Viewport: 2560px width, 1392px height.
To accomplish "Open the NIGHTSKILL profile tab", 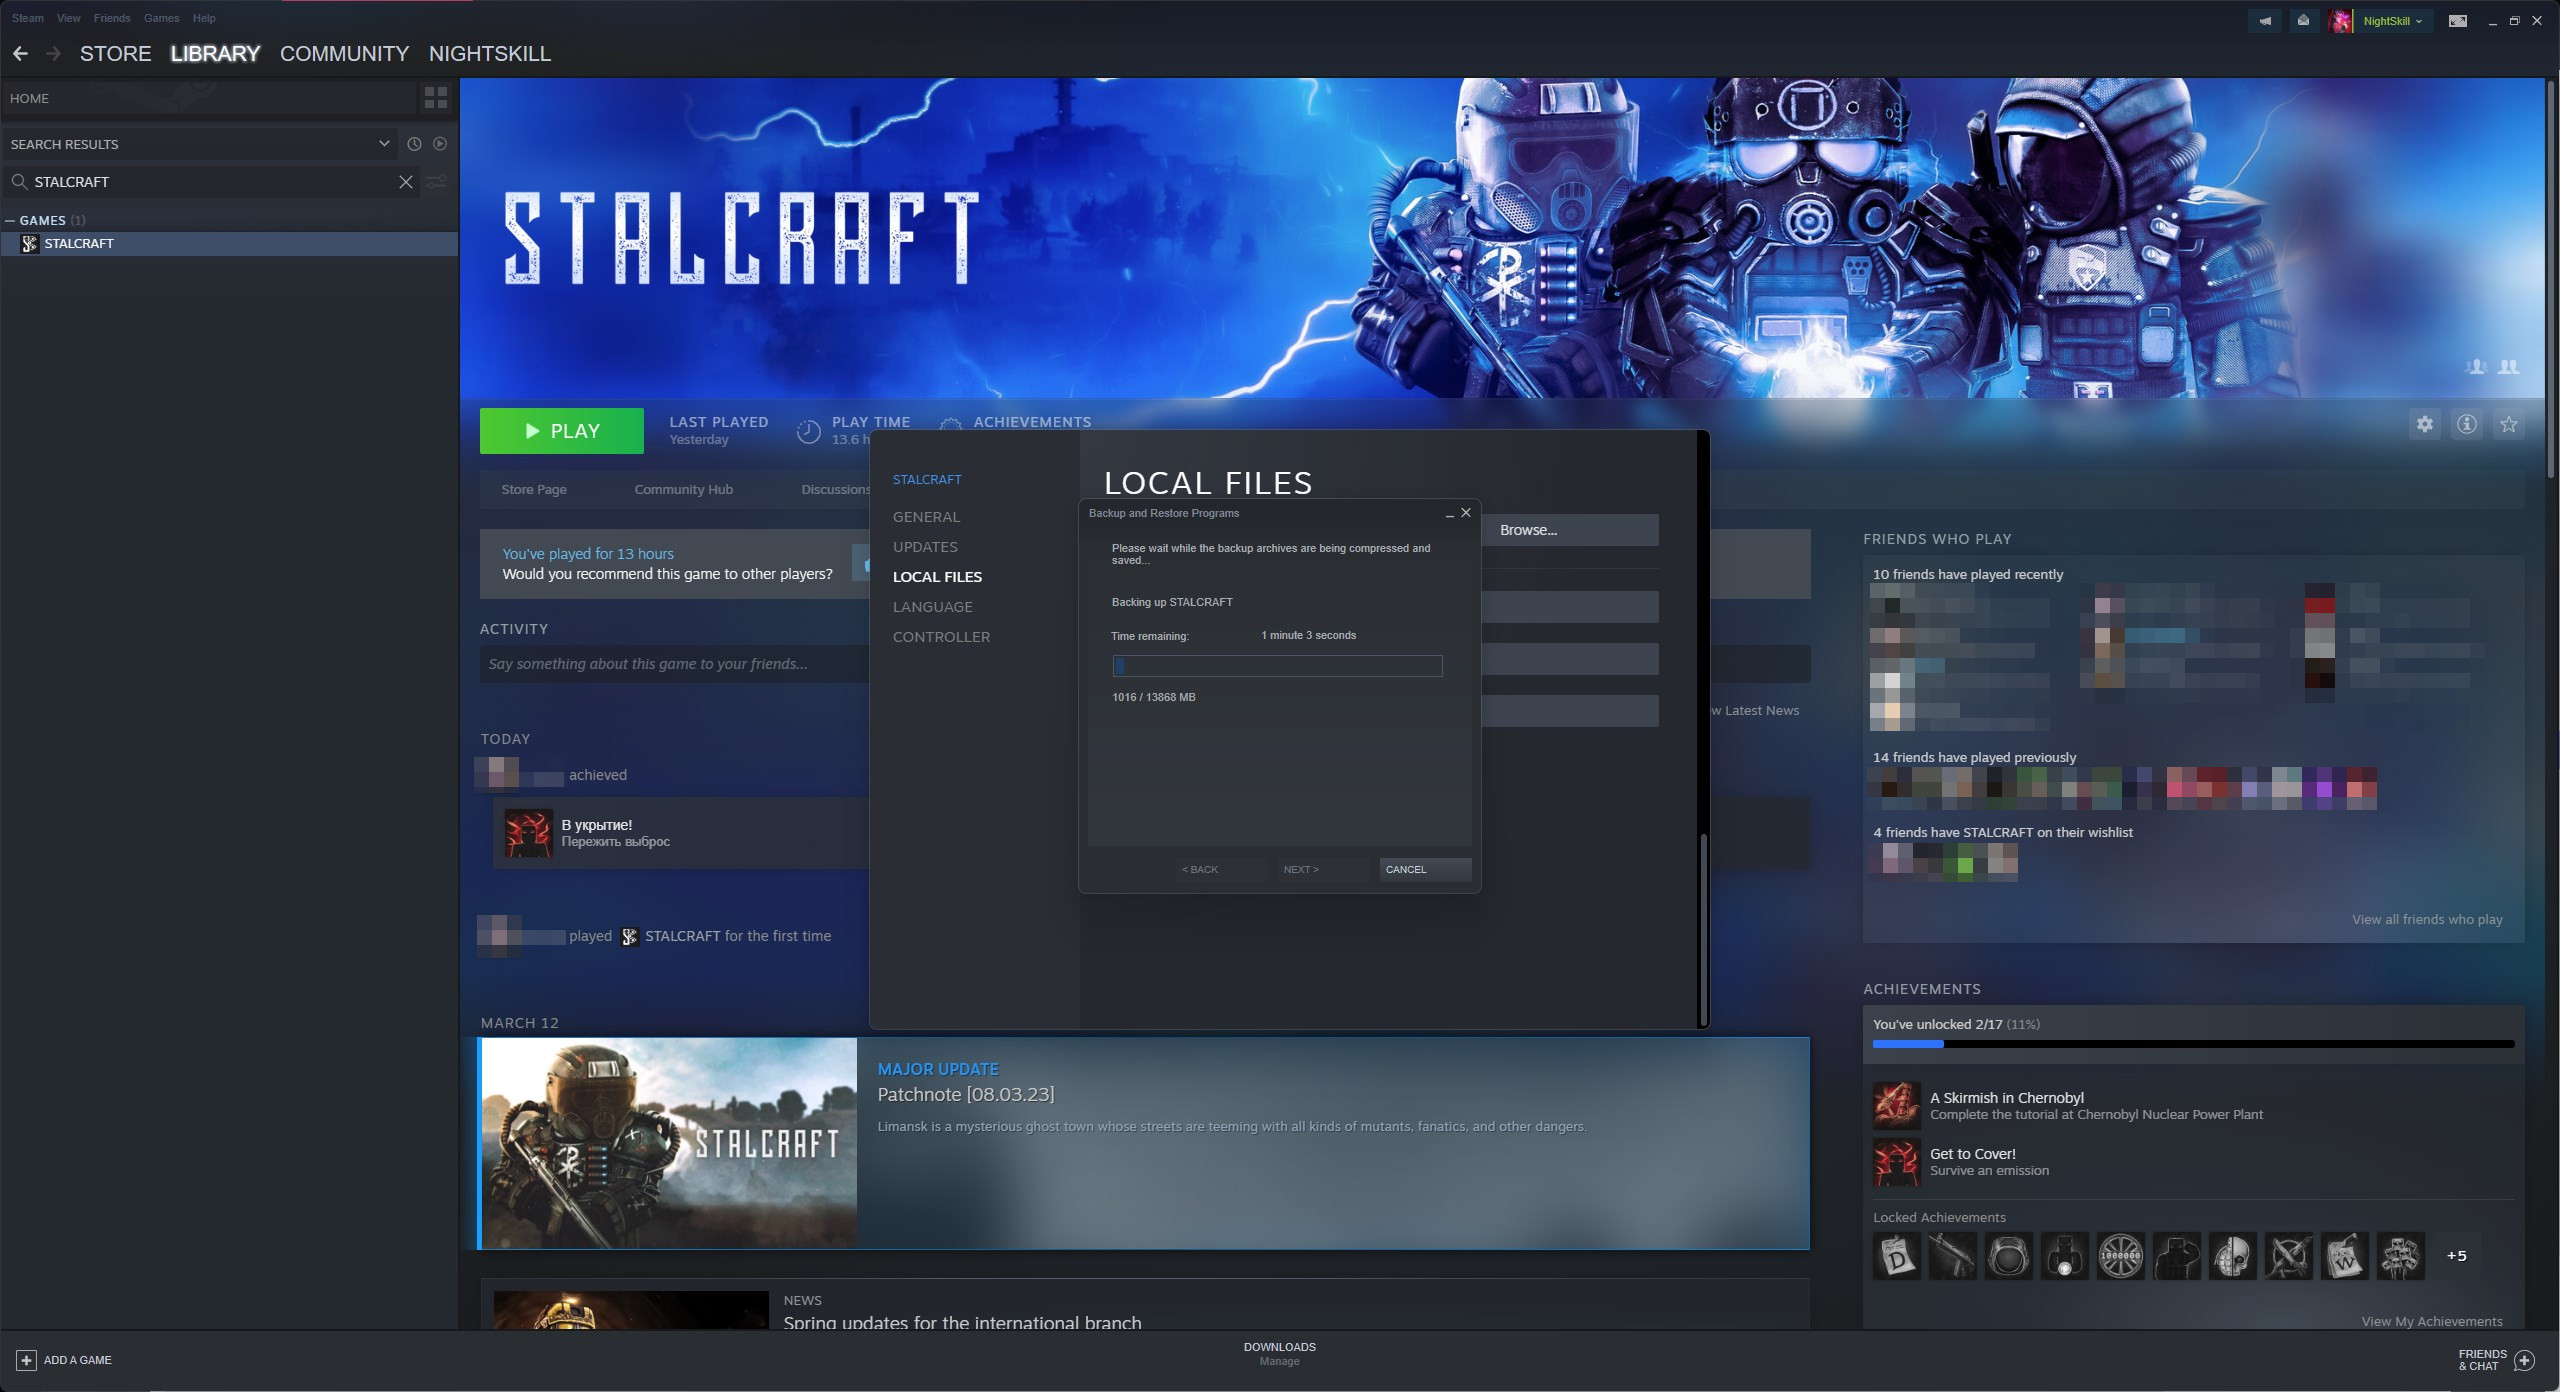I will click(x=490, y=54).
